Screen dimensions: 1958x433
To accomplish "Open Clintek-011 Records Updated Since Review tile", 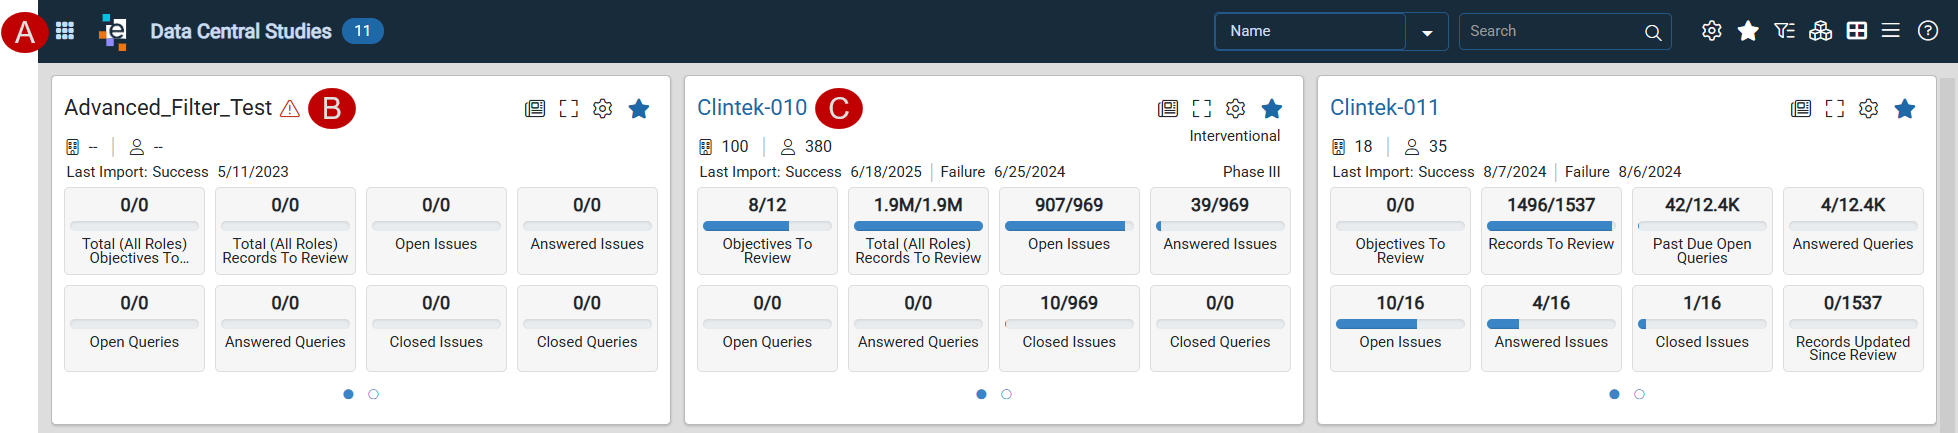I will click(1853, 329).
